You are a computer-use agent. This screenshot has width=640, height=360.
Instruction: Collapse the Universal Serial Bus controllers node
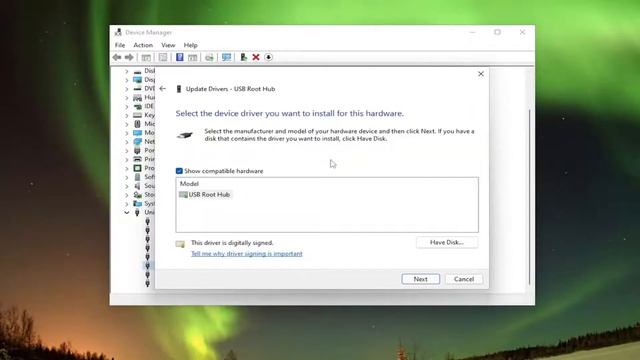pos(127,213)
